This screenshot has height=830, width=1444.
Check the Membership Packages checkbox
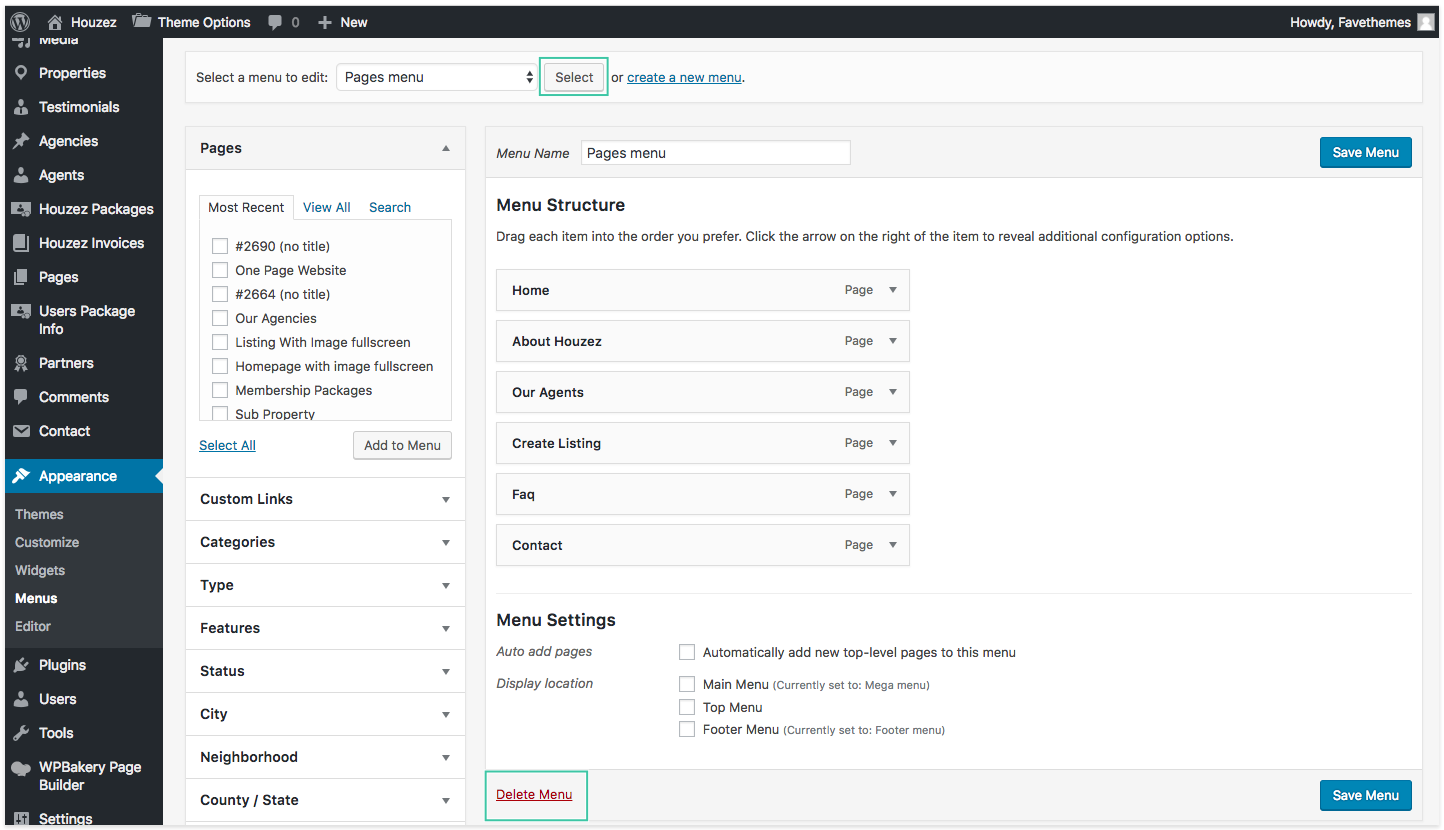pyautogui.click(x=220, y=390)
